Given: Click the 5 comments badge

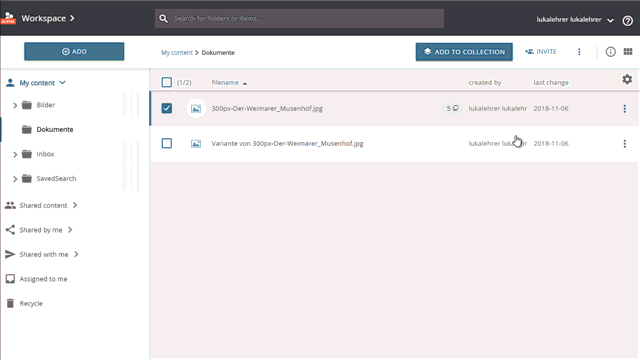Looking at the screenshot, I should [x=452, y=108].
